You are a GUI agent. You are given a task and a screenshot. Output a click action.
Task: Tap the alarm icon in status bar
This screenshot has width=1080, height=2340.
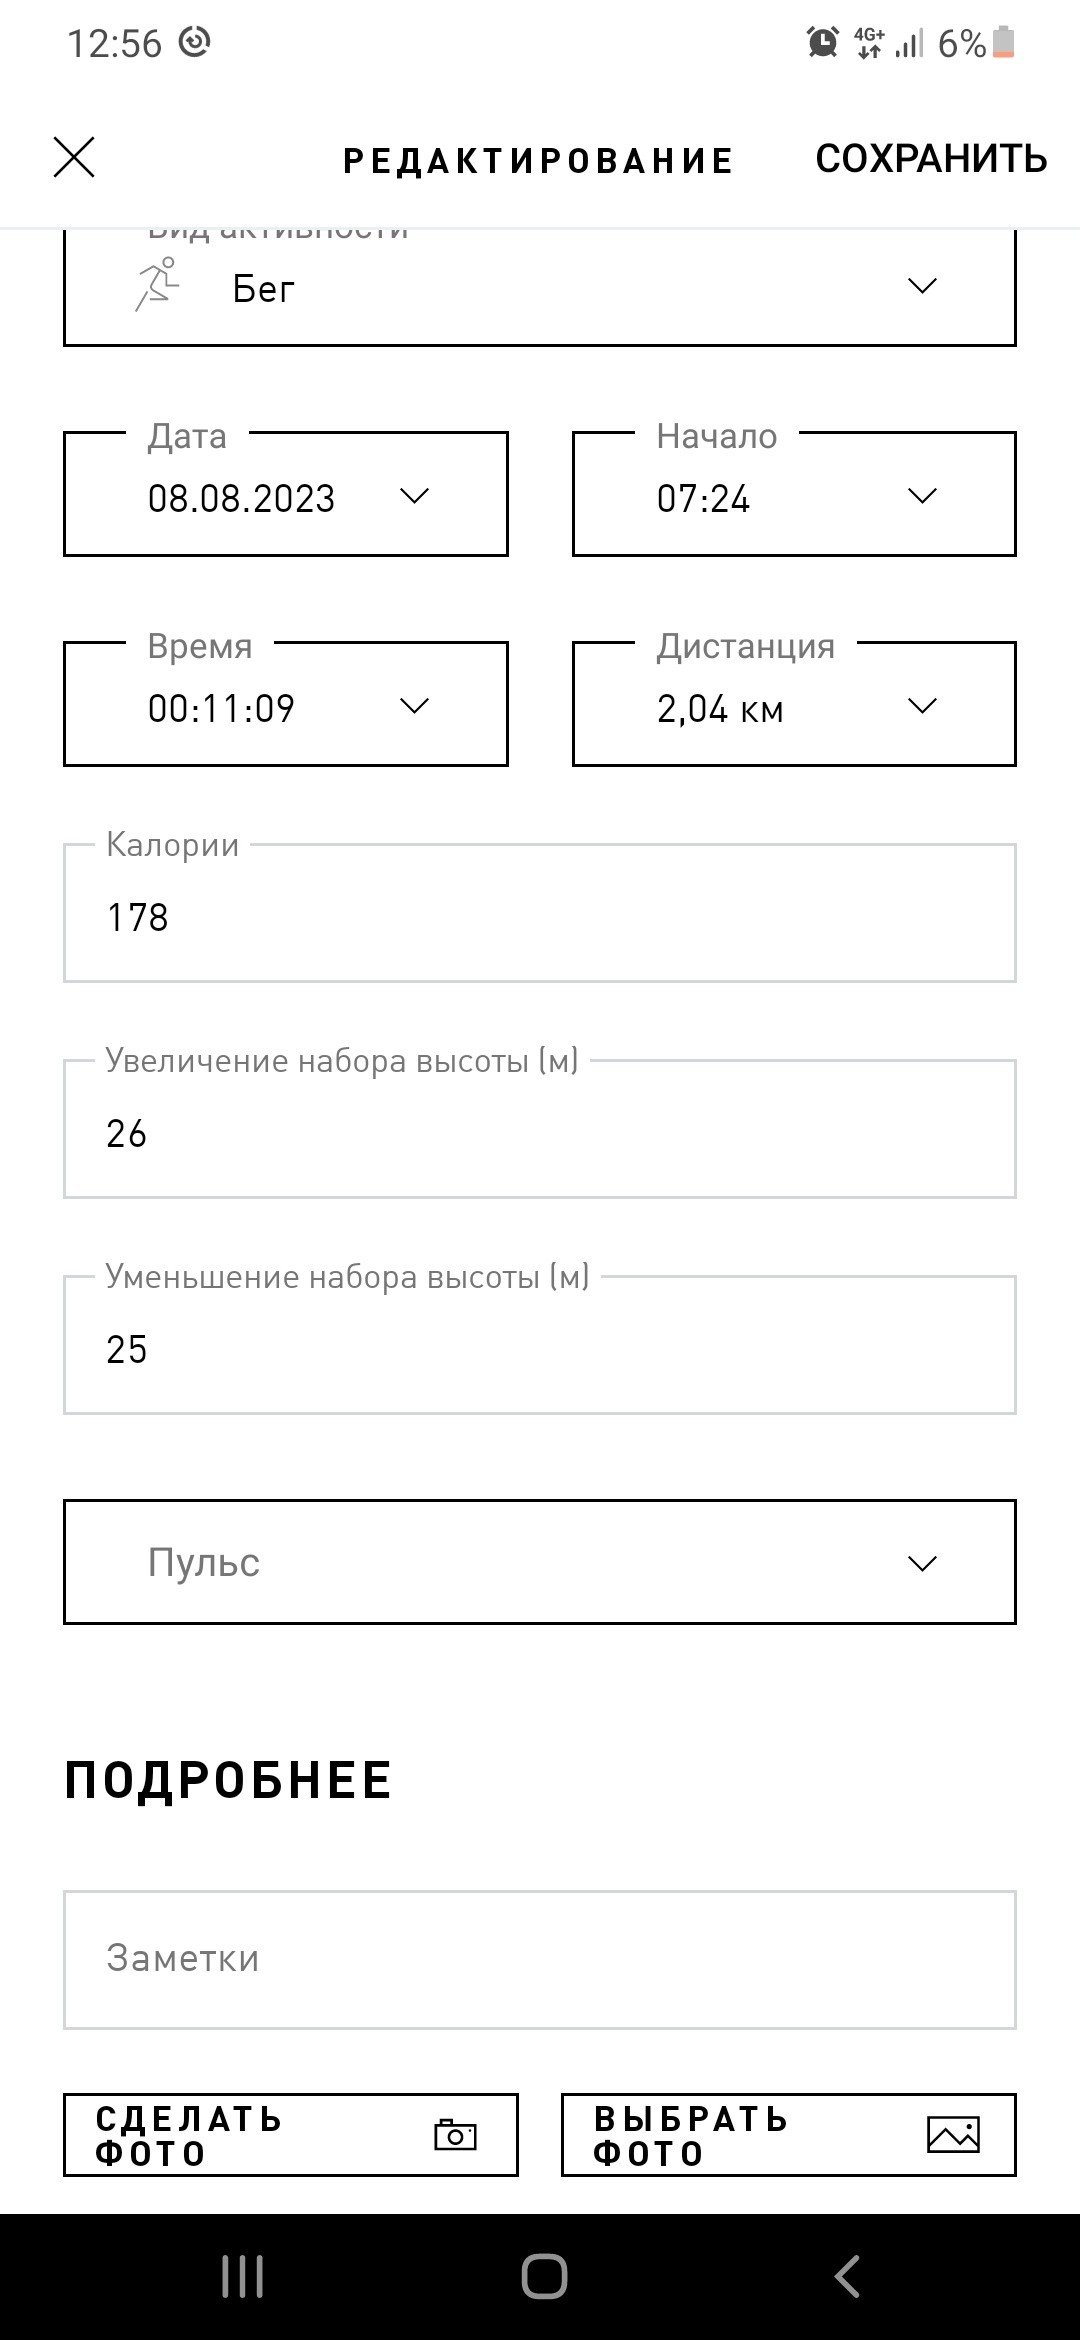(x=822, y=42)
